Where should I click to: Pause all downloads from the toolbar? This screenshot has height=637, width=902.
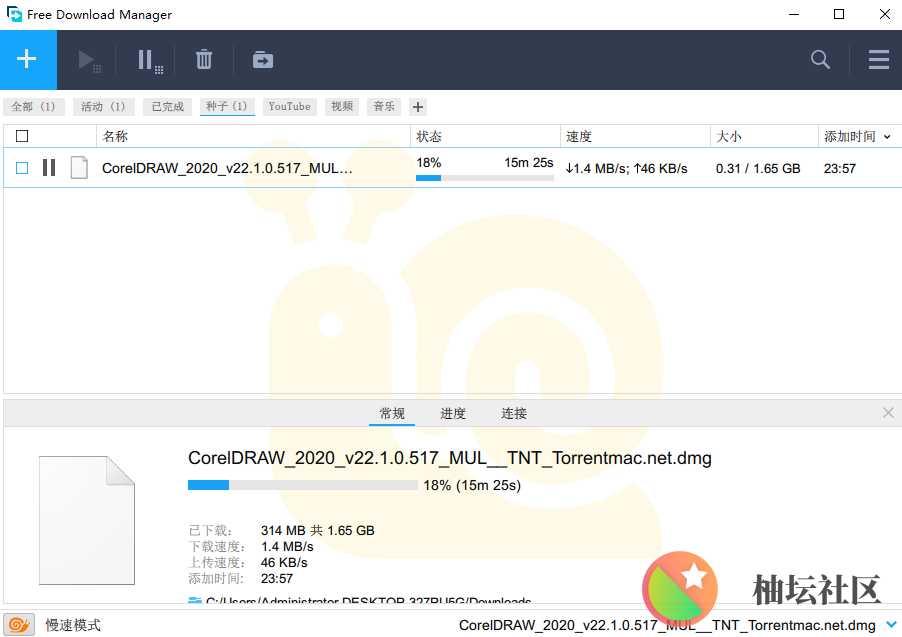click(x=150, y=60)
